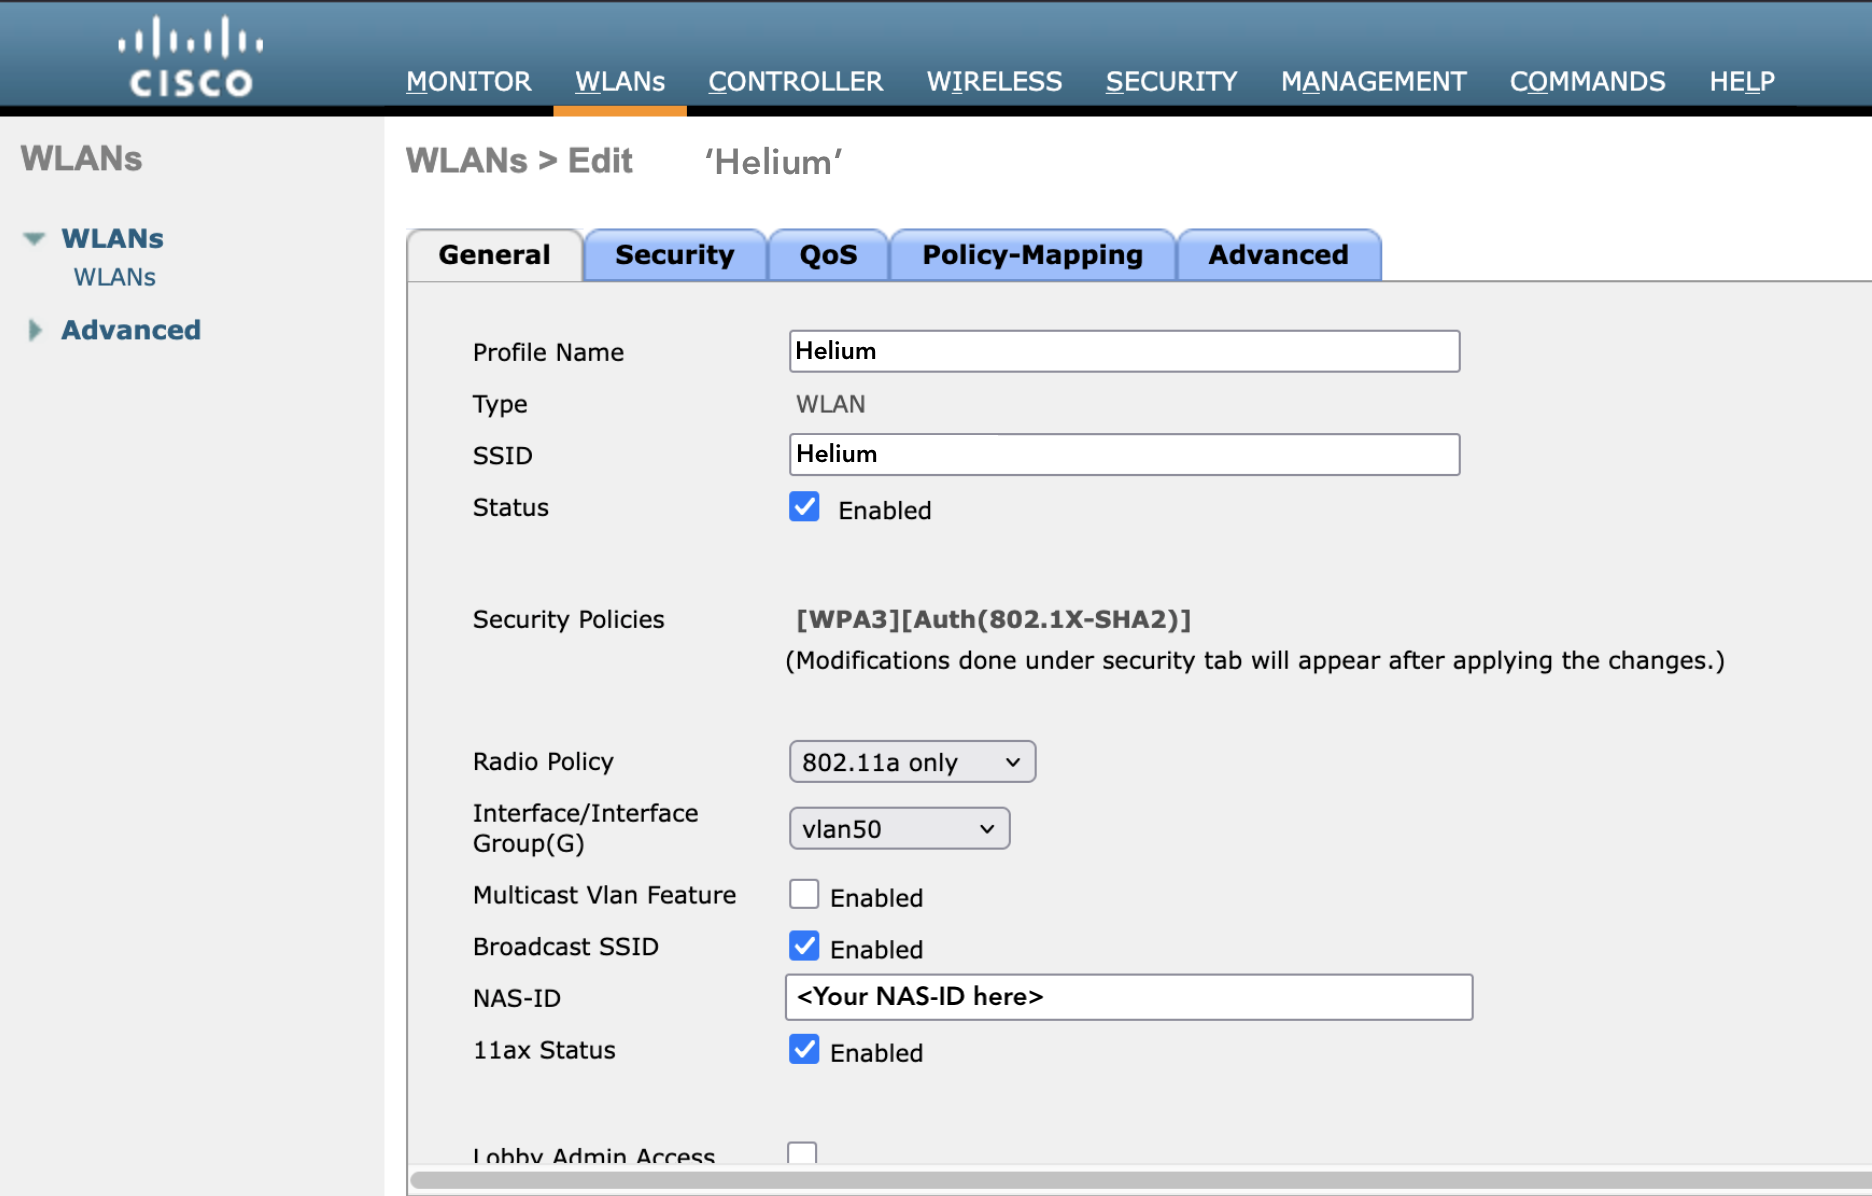
Task: Open the MONITOR menu
Action: tap(468, 81)
